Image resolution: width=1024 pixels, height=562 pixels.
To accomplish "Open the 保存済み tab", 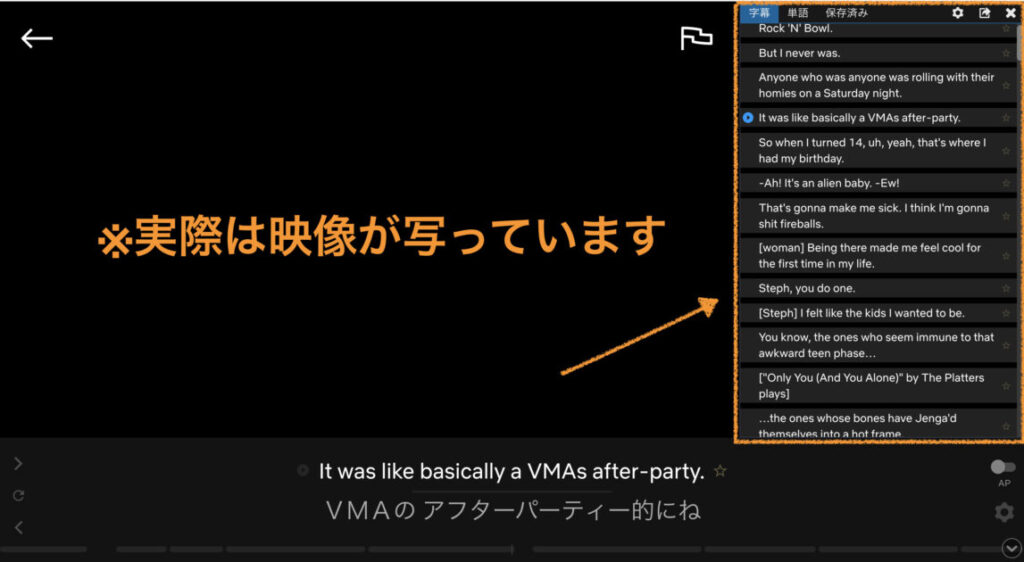I will click(x=846, y=13).
